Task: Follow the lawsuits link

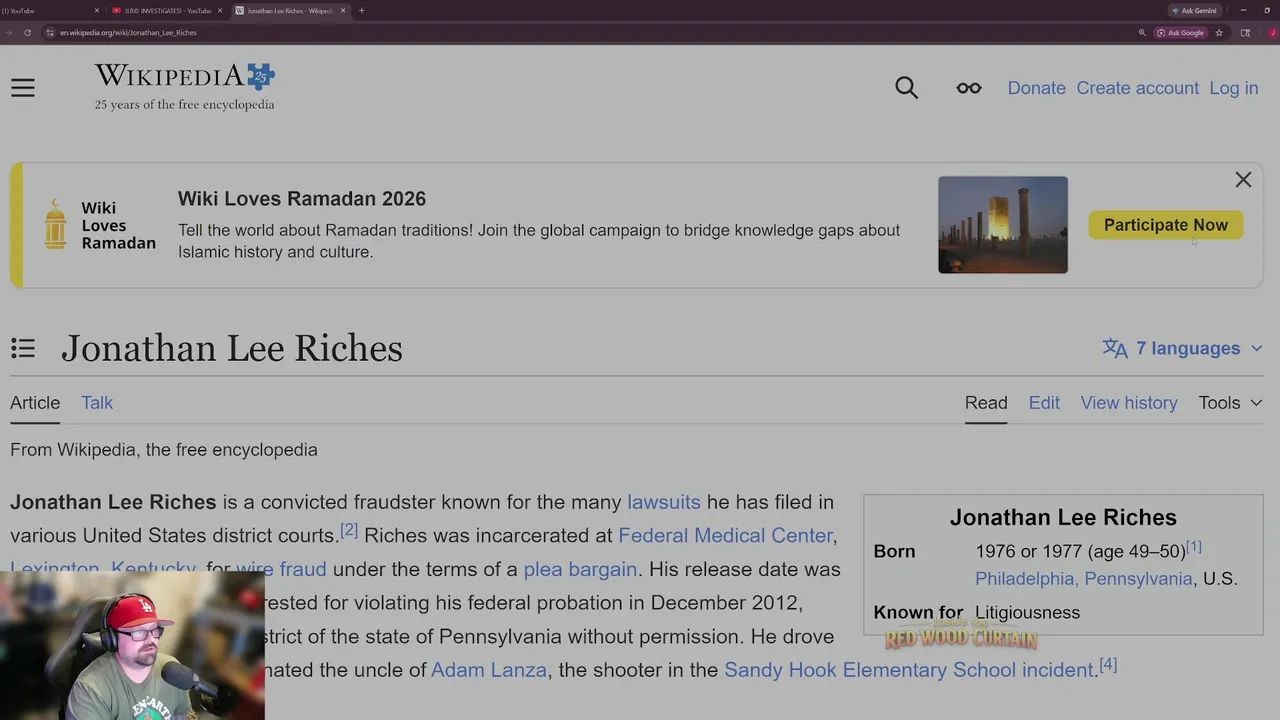Action: [664, 502]
